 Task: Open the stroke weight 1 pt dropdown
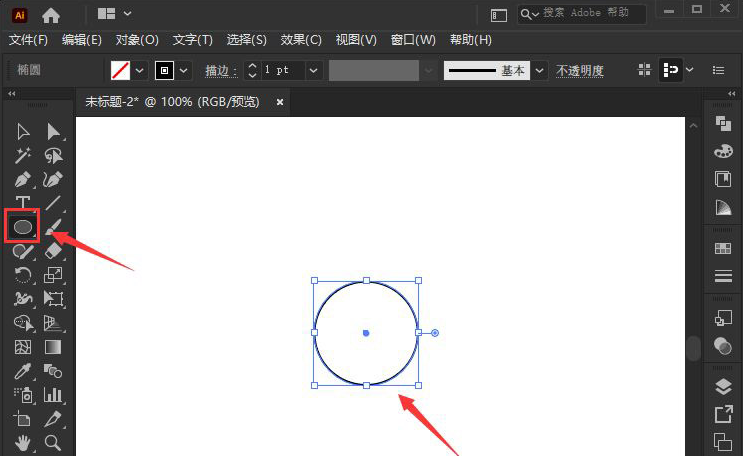pyautogui.click(x=313, y=71)
